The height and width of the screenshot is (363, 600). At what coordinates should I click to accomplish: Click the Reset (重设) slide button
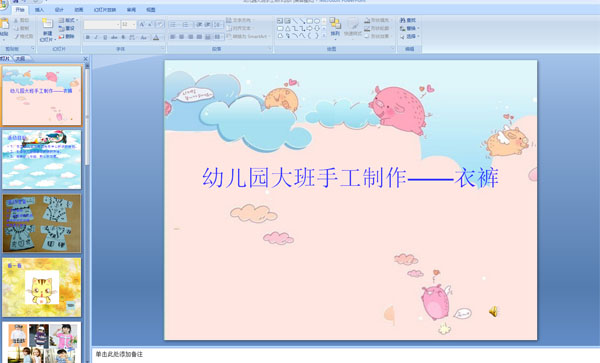[67, 28]
